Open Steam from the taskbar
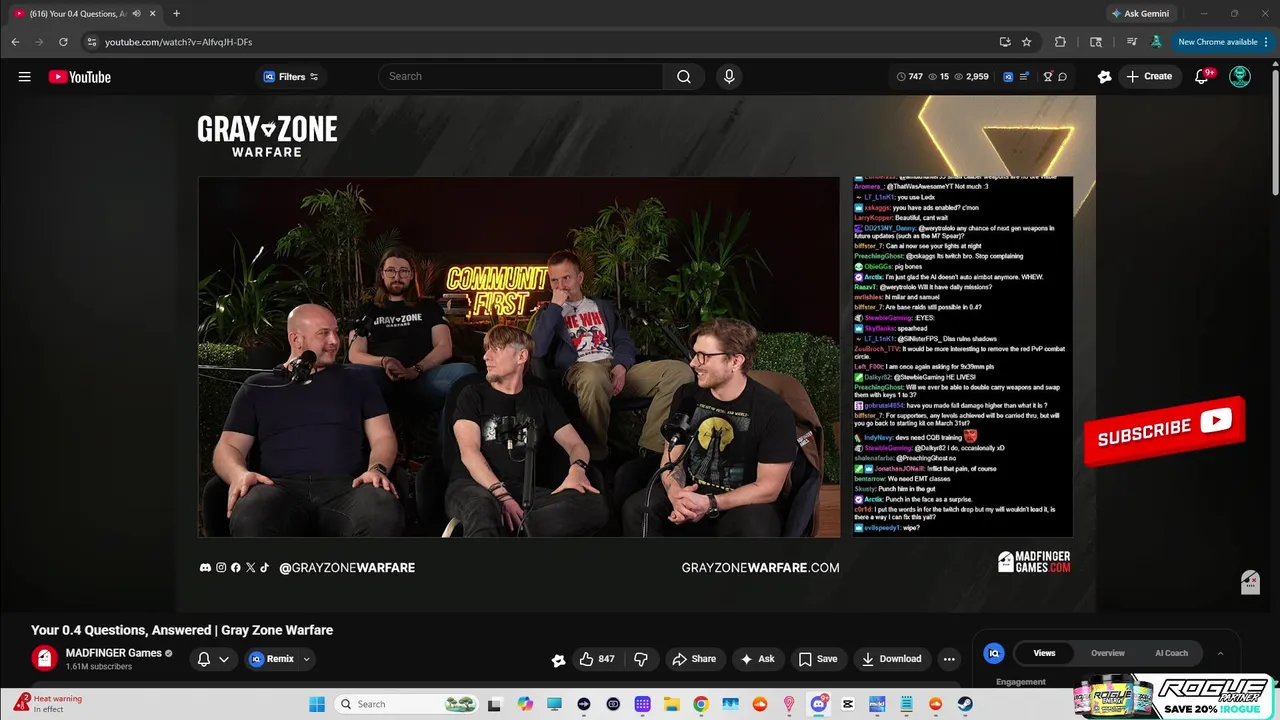This screenshot has height=720, width=1280. pos(965,704)
